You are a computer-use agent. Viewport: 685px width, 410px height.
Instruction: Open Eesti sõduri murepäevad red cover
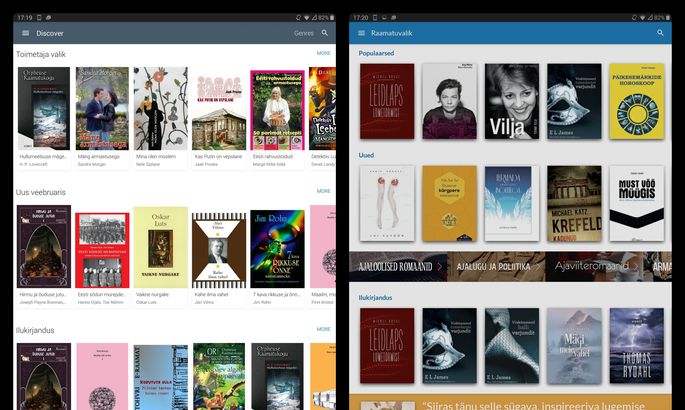tap(102, 250)
